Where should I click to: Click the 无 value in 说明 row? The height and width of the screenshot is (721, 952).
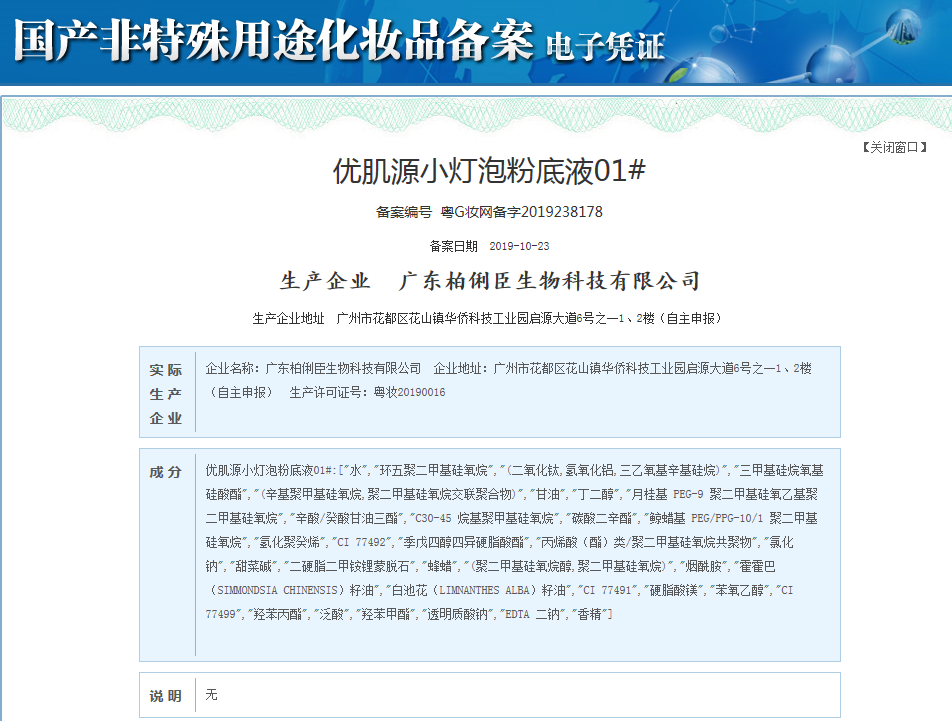pos(211,694)
